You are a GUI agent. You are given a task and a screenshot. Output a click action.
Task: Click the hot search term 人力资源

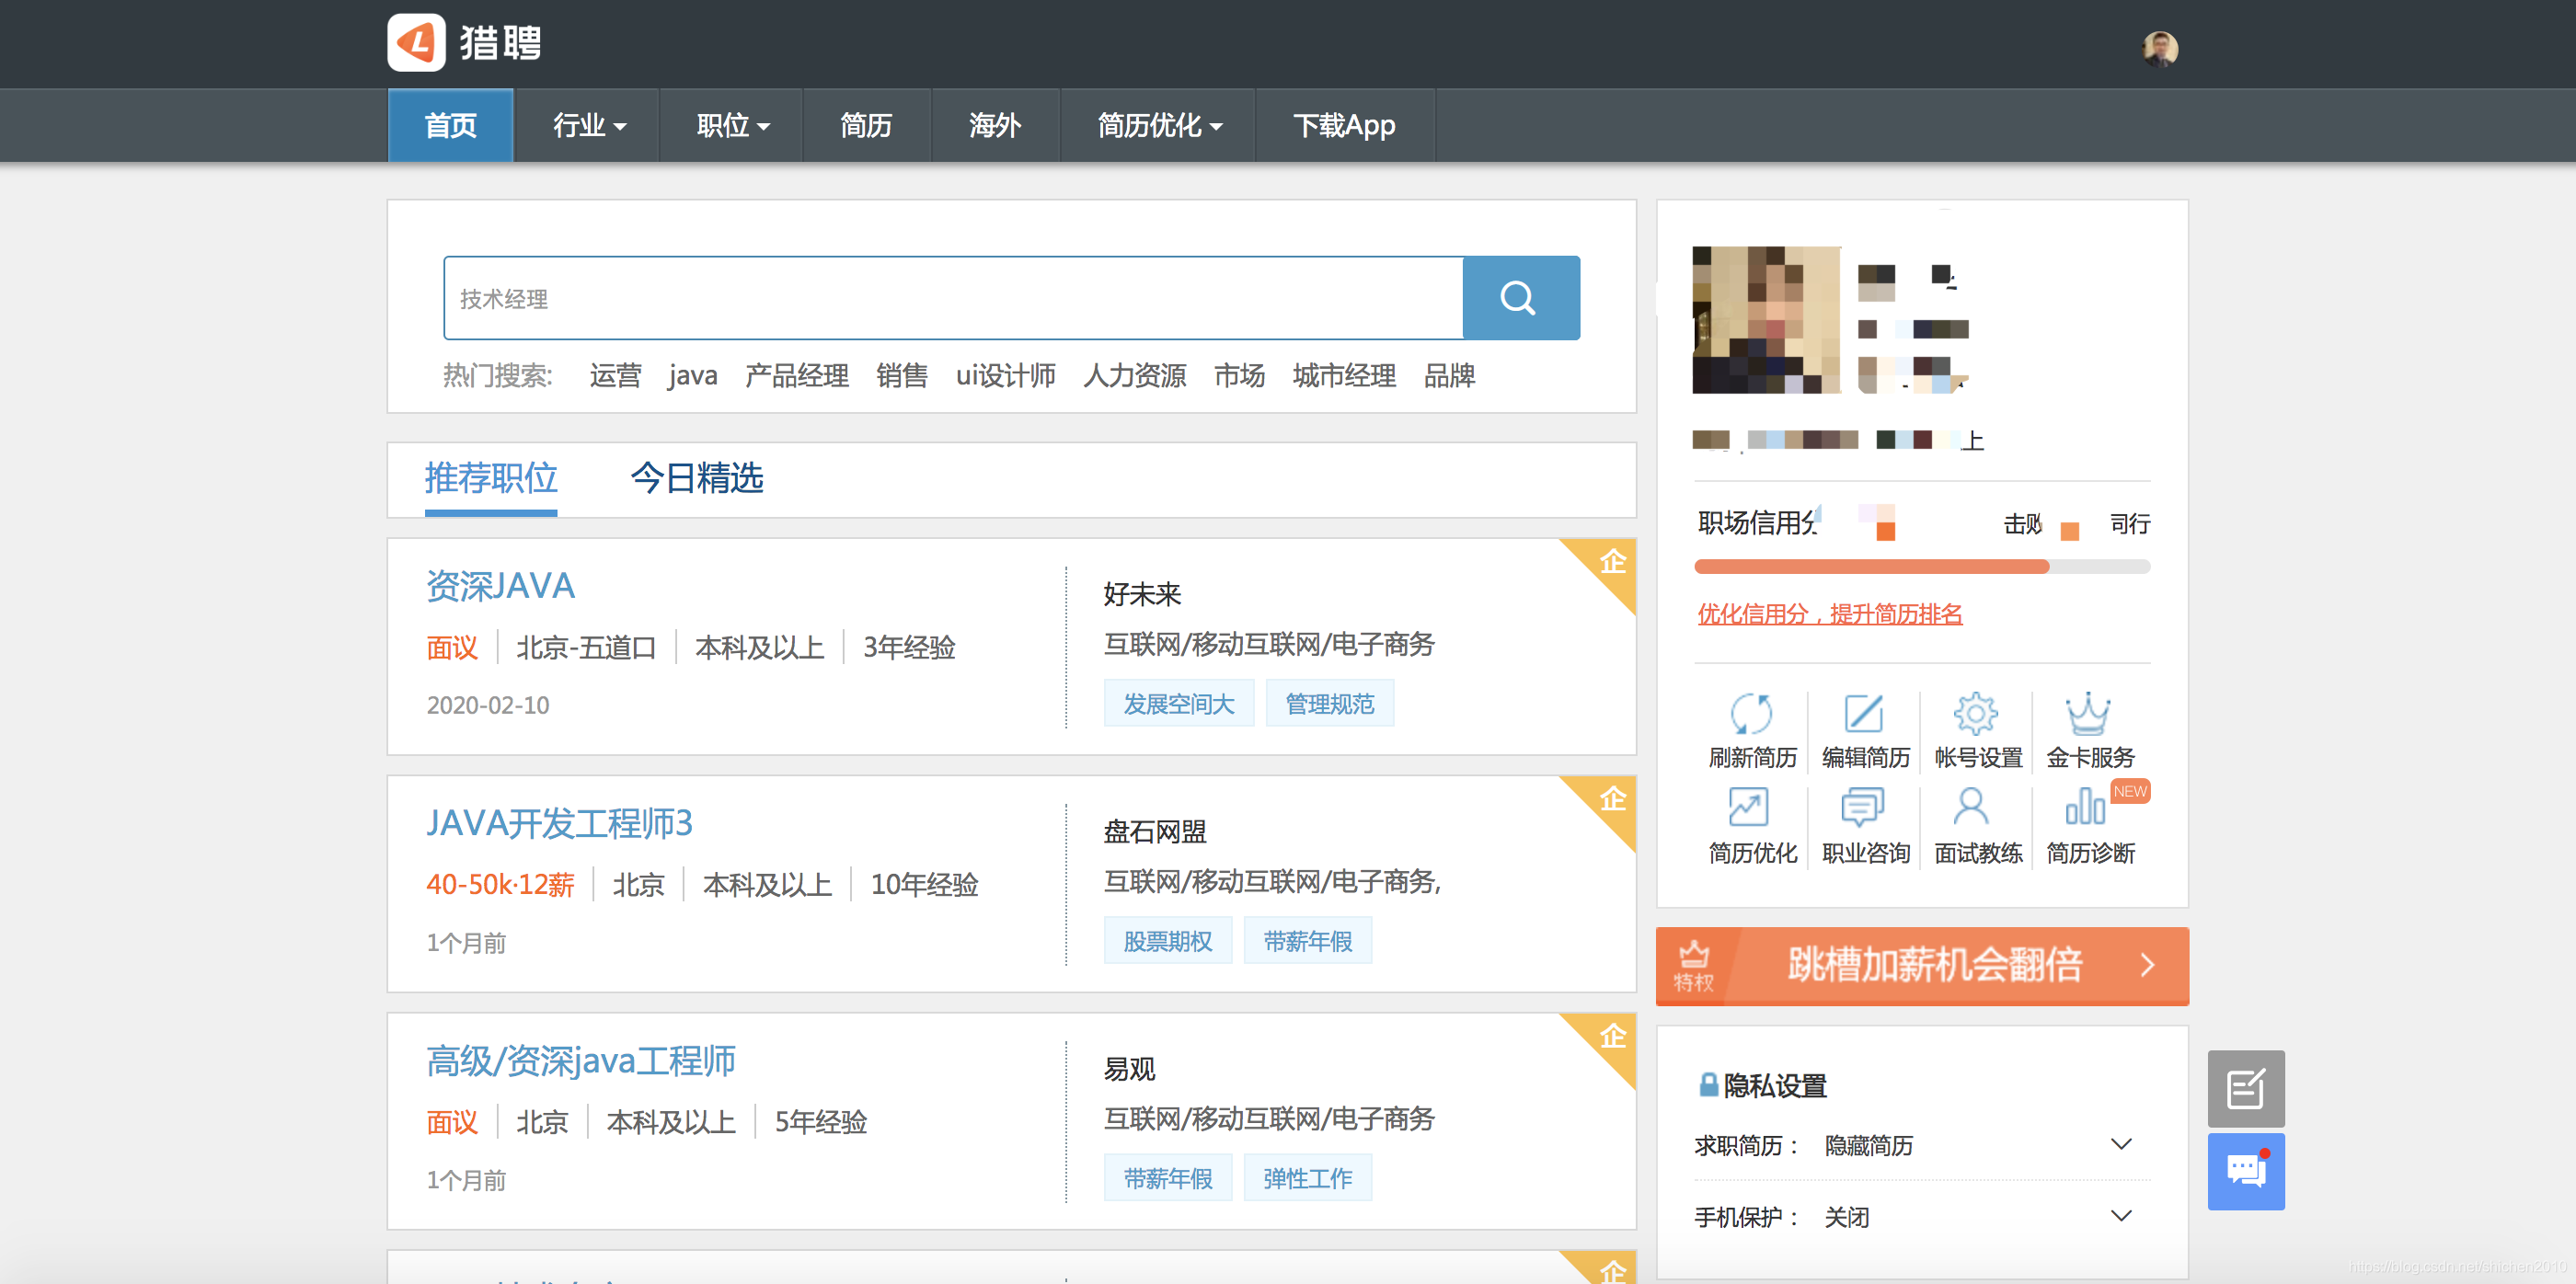[1134, 376]
